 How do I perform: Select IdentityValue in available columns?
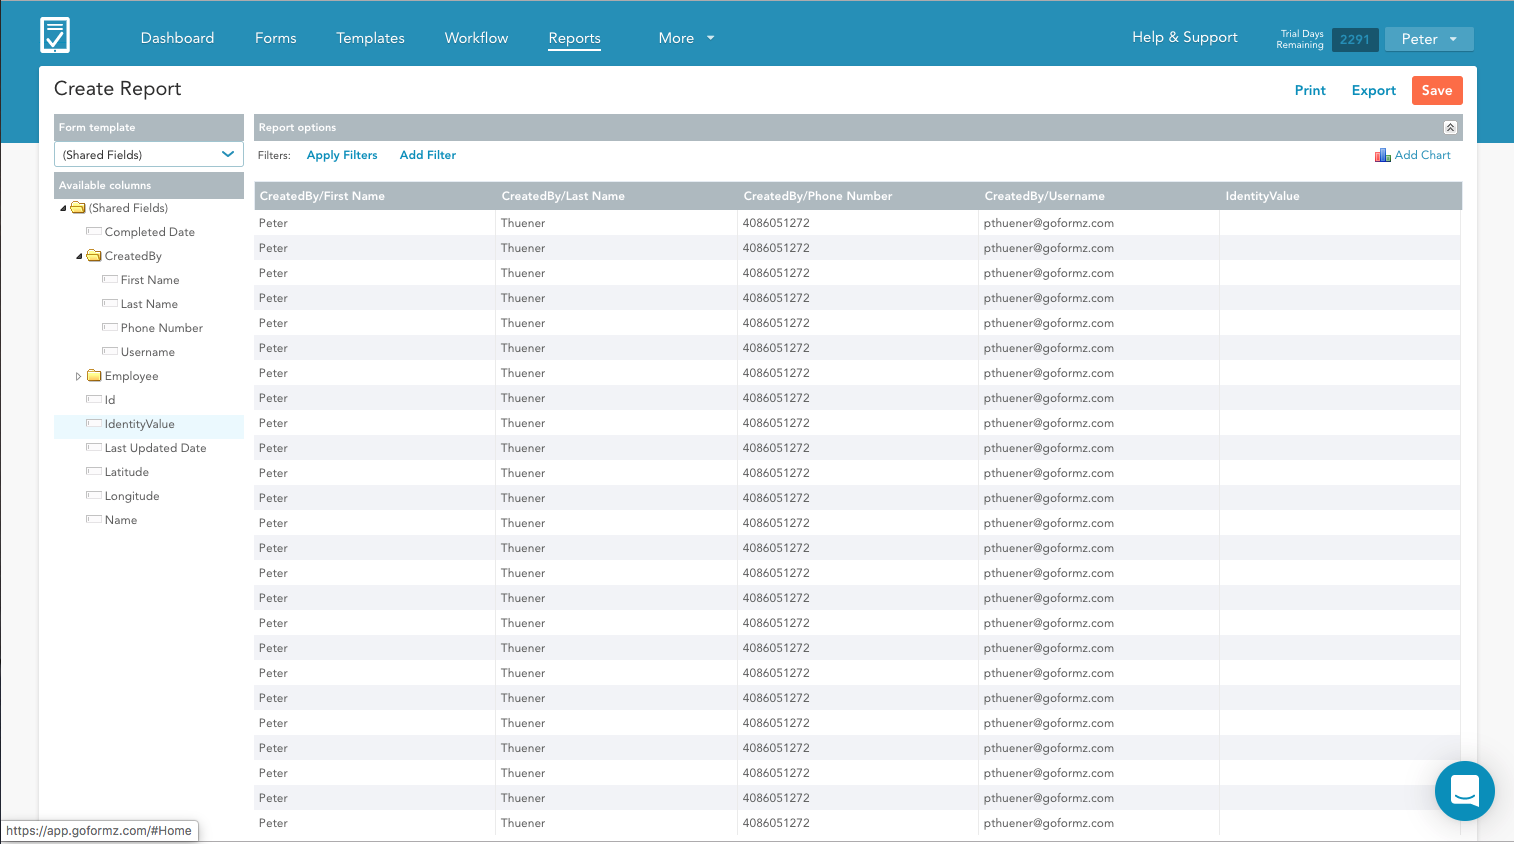pyautogui.click(x=139, y=424)
